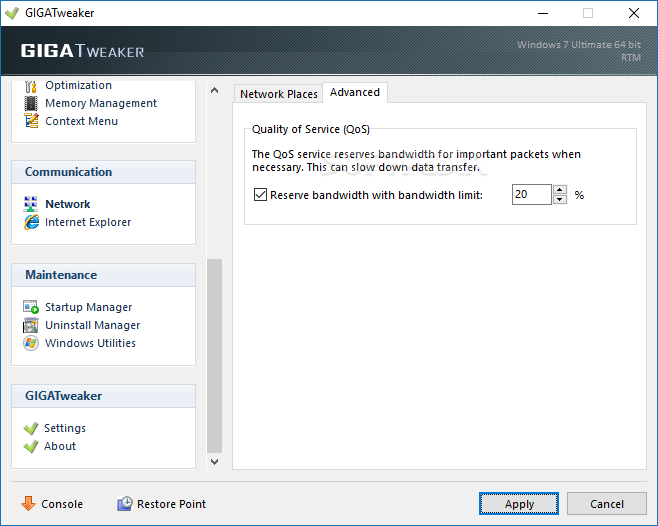Click the Communication group header
Image resolution: width=658 pixels, height=526 pixels.
pyautogui.click(x=103, y=172)
